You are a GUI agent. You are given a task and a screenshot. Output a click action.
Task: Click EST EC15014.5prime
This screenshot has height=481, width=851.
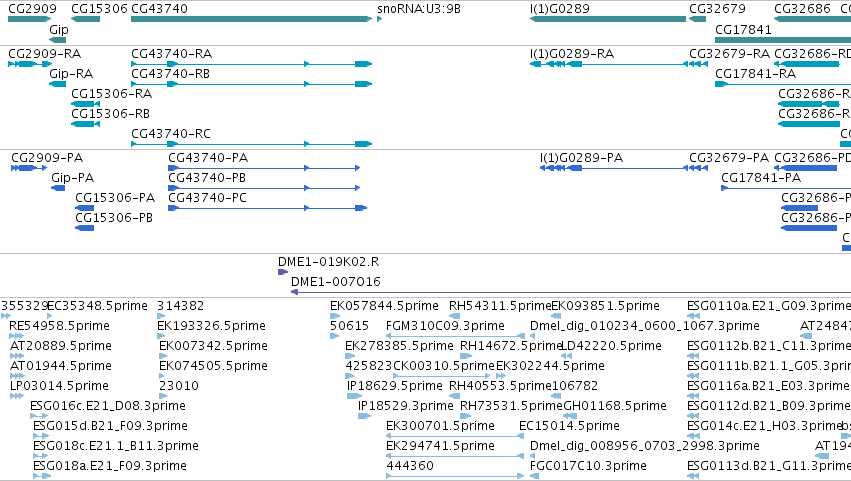click(x=569, y=426)
